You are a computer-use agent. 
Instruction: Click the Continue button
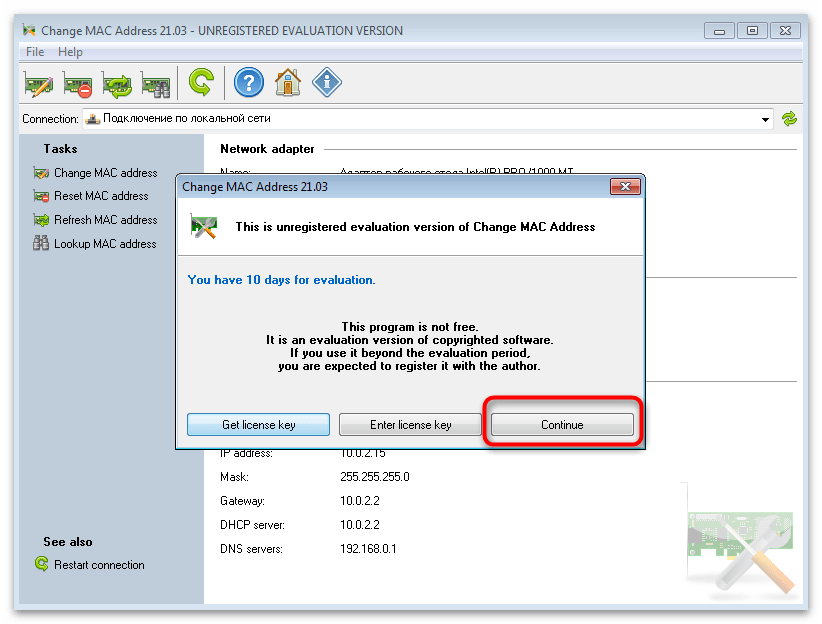point(562,425)
